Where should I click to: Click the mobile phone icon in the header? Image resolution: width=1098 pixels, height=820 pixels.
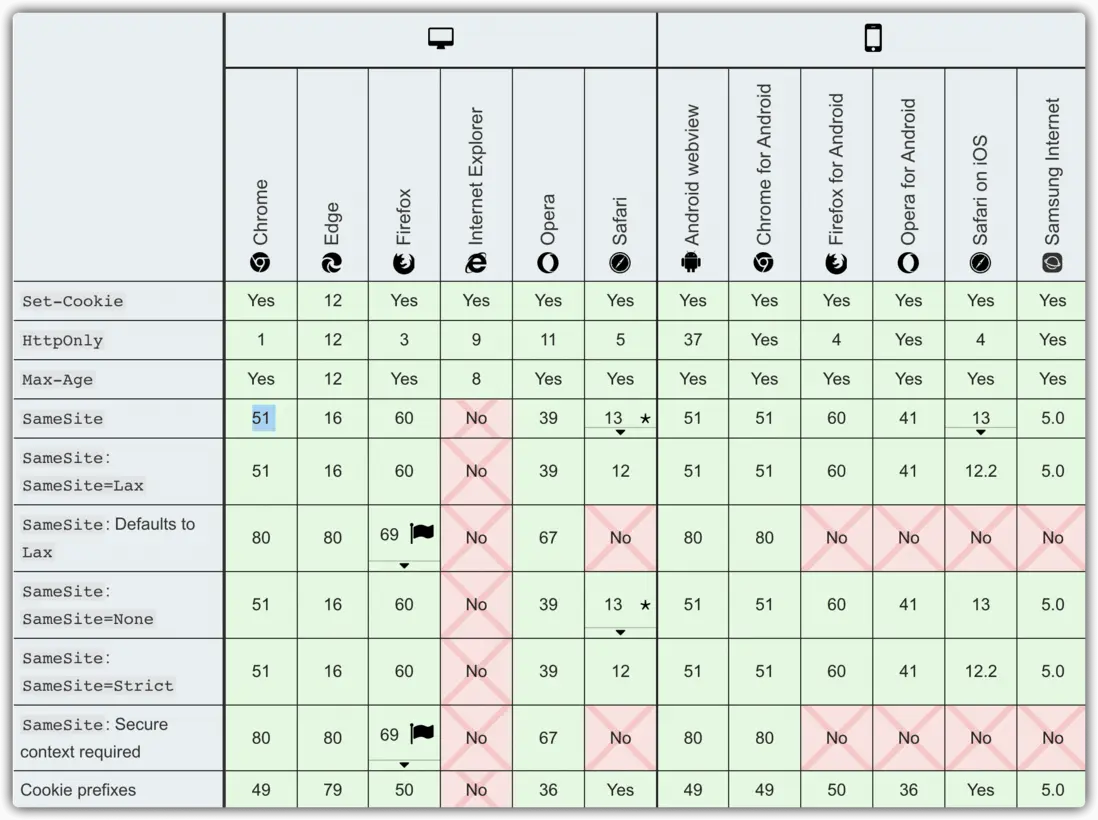873,39
